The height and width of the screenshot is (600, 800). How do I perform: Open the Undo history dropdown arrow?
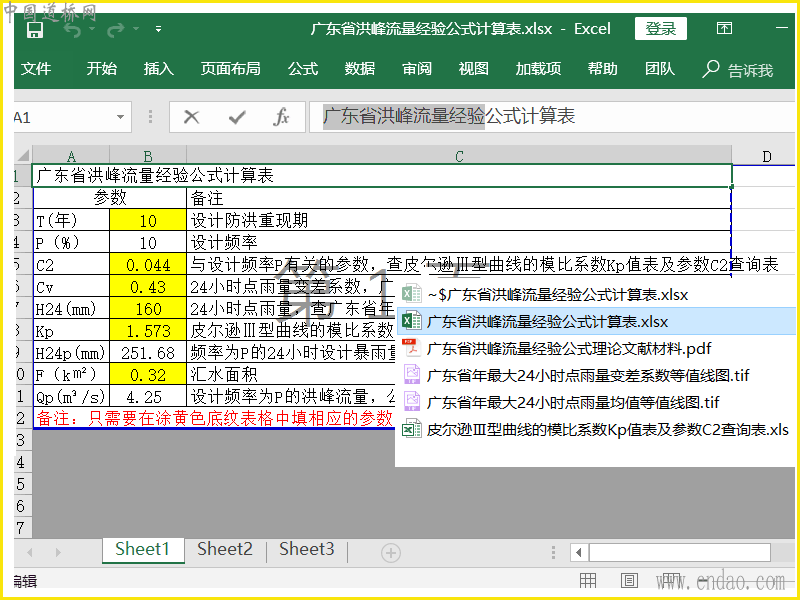tap(92, 29)
